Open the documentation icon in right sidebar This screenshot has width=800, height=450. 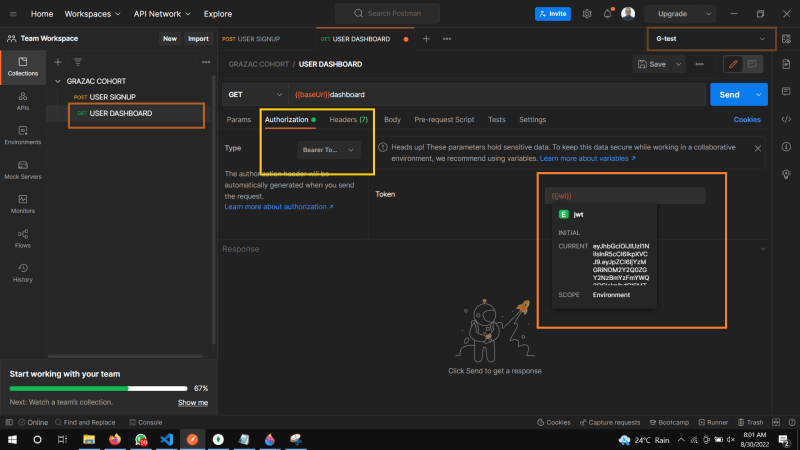point(786,64)
